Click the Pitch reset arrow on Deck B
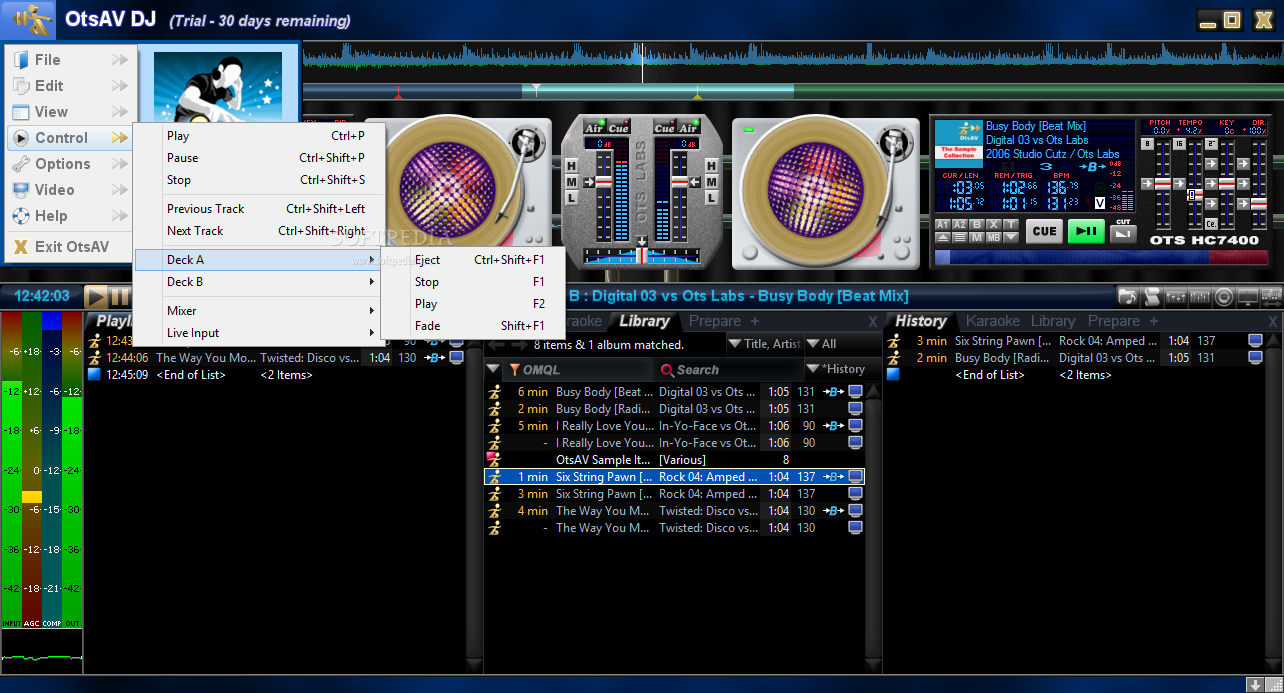 1147,184
